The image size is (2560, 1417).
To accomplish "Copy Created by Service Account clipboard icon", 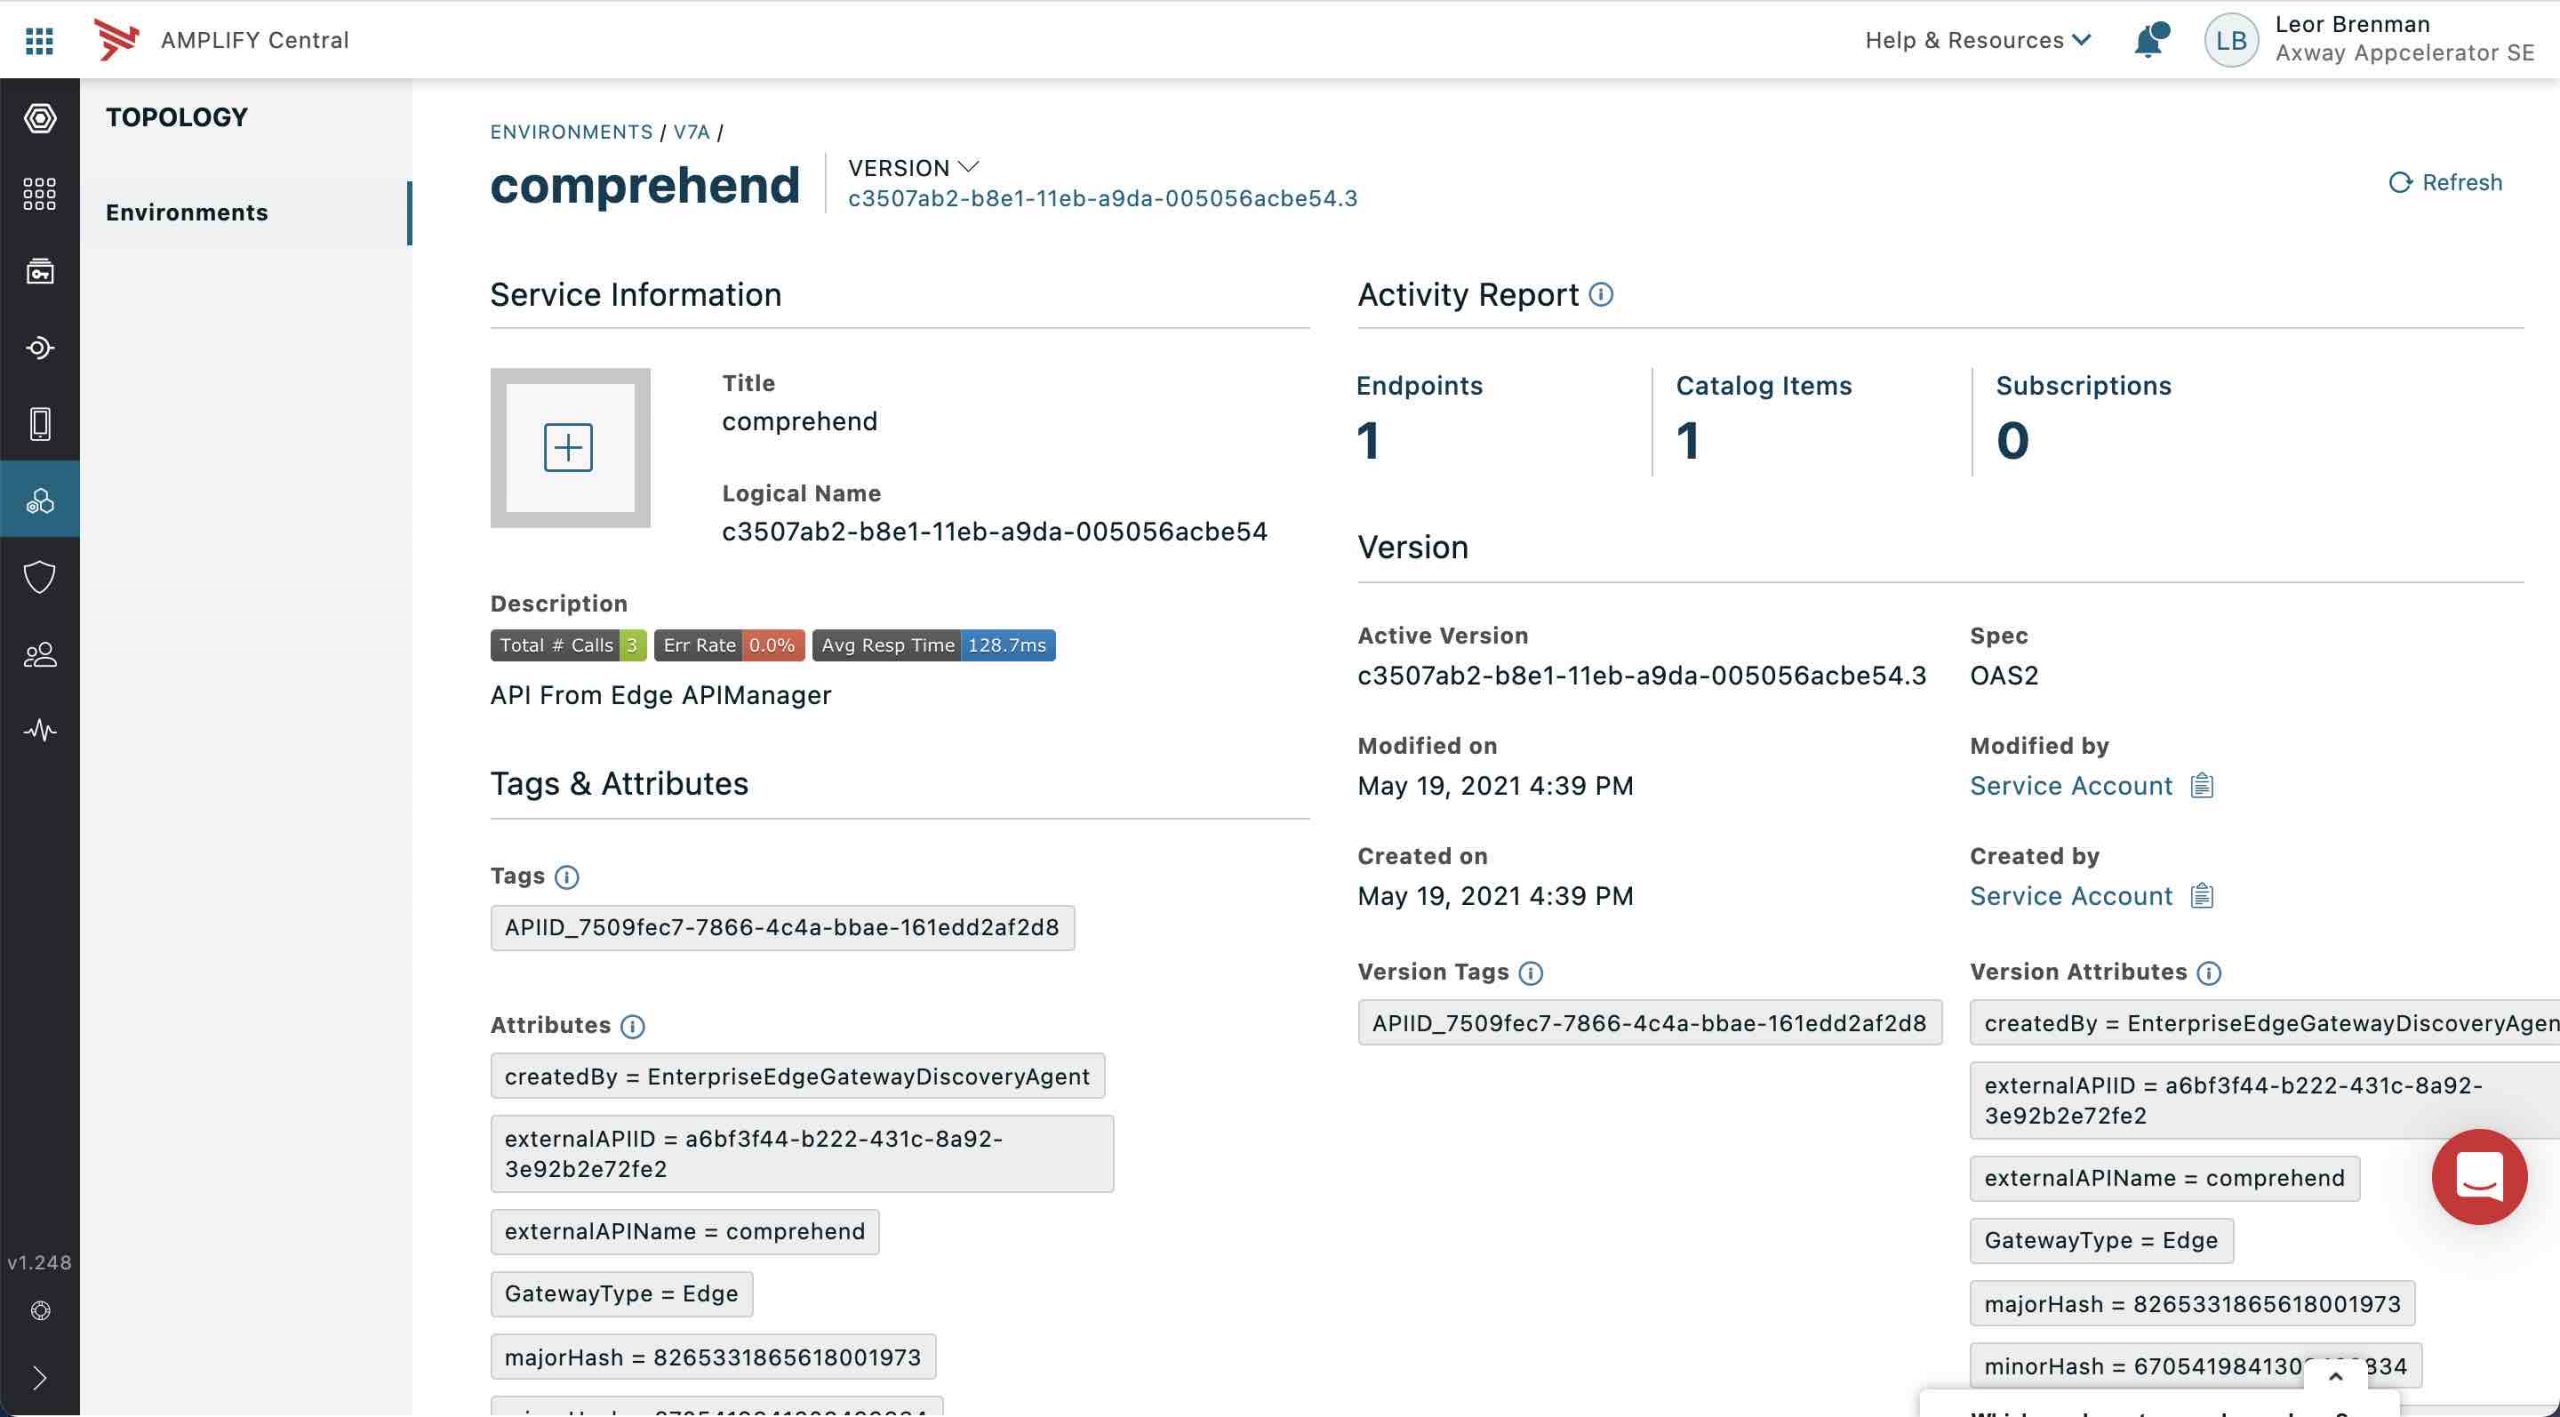I will 2202,896.
